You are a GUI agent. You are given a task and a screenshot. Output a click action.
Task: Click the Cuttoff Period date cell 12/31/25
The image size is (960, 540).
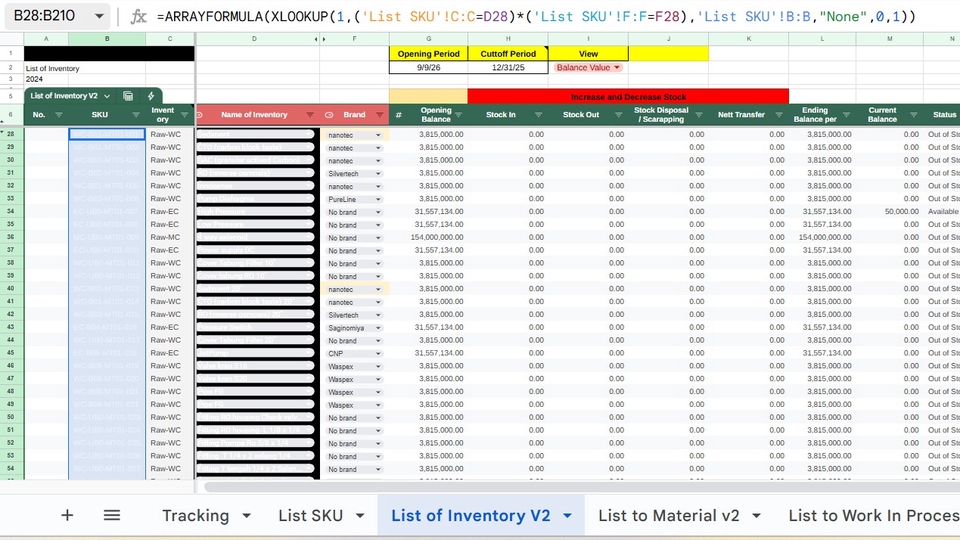(508, 67)
